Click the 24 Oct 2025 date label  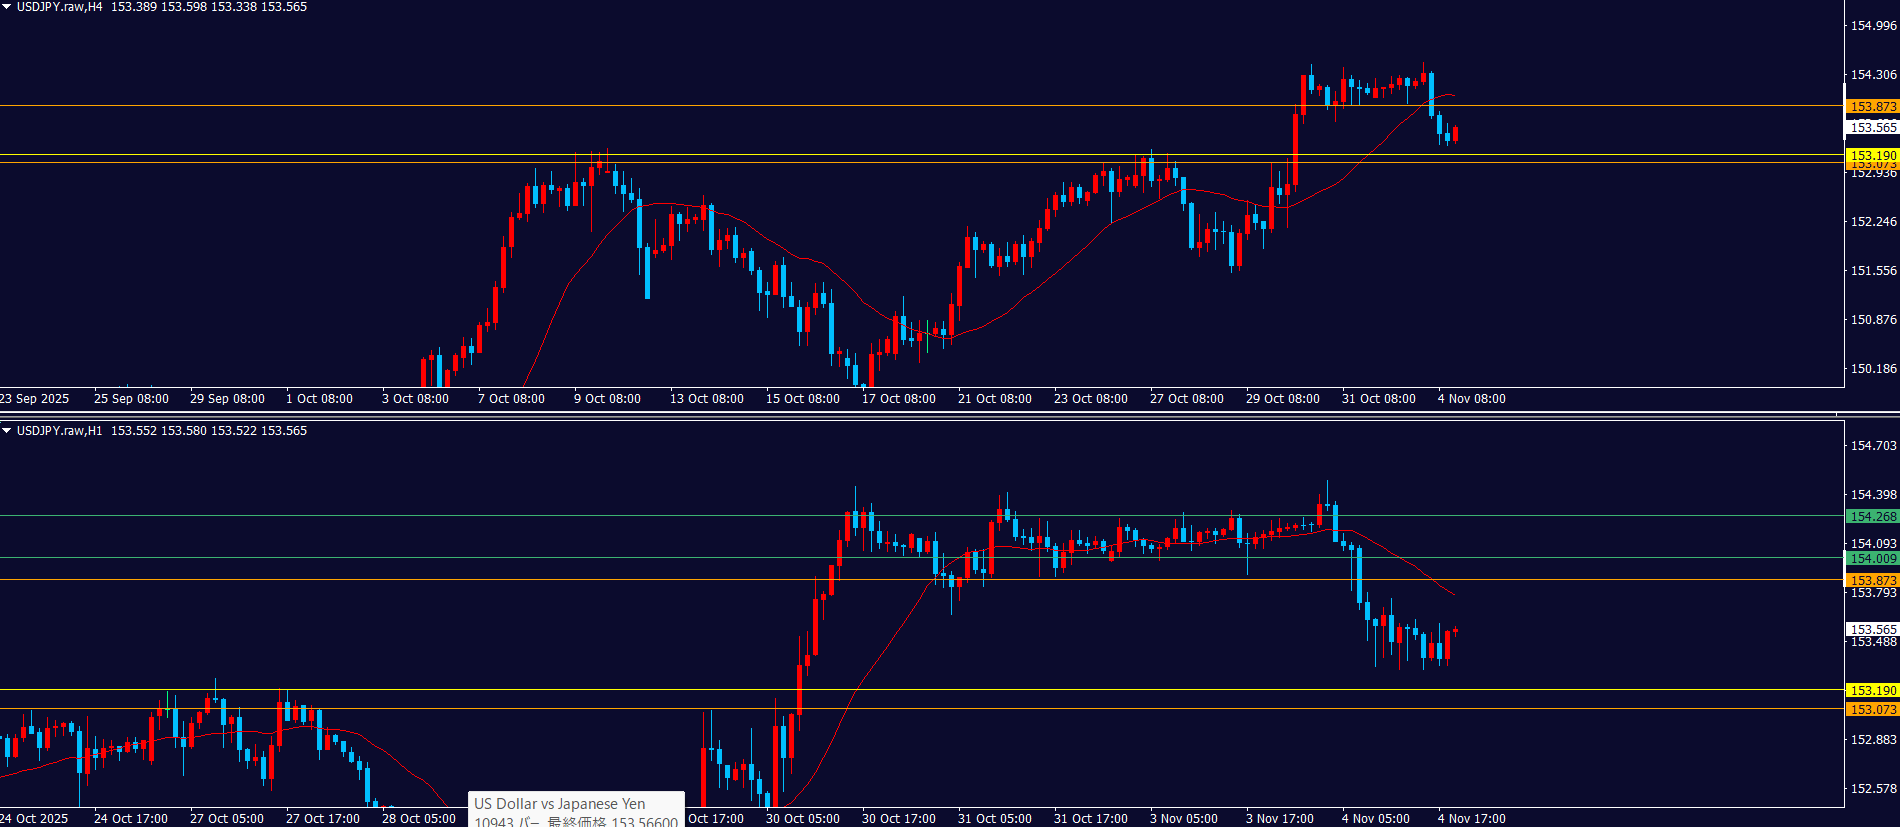coord(35,819)
